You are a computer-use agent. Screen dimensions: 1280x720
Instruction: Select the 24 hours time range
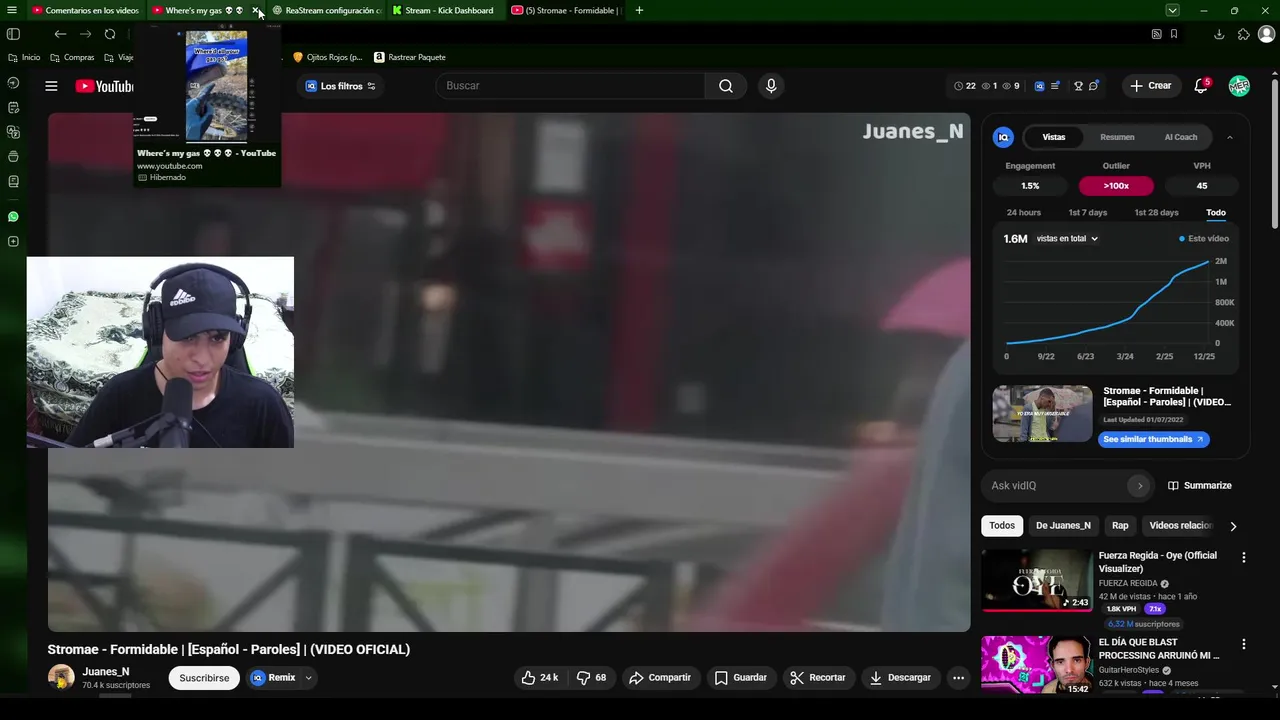[x=1023, y=213]
